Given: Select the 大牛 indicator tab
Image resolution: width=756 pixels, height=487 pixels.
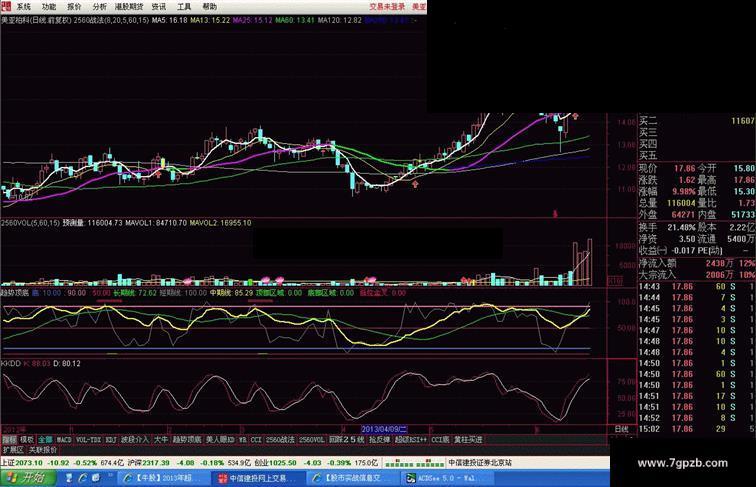Looking at the screenshot, I should [x=161, y=440].
